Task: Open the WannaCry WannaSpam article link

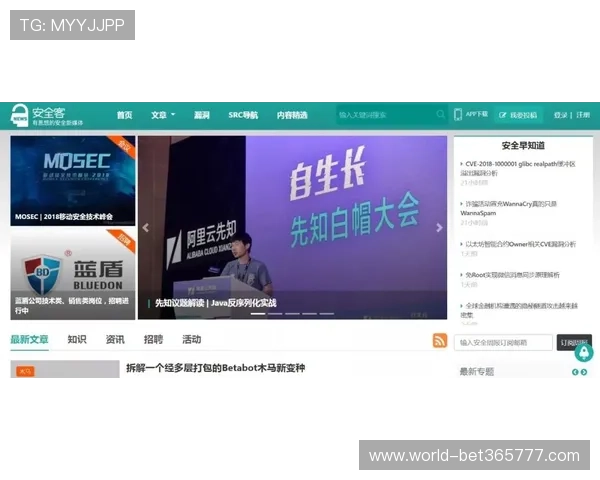Action: (x=508, y=208)
